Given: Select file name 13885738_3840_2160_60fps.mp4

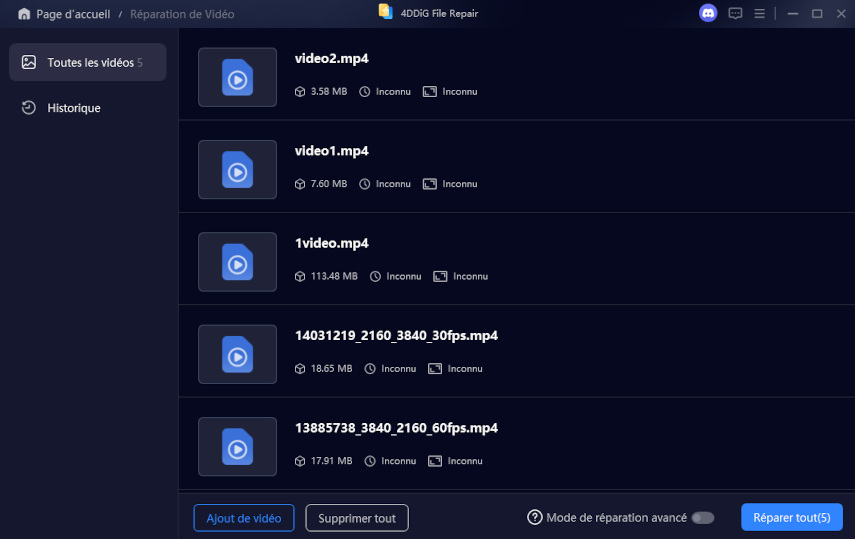Looking at the screenshot, I should [396, 428].
